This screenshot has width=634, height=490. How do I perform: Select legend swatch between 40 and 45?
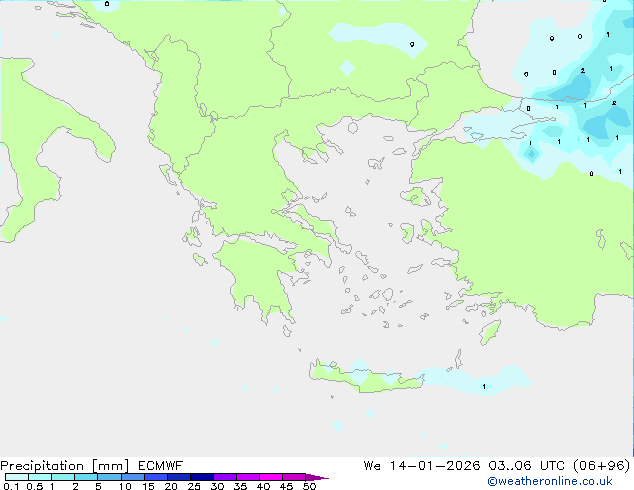[271, 477]
